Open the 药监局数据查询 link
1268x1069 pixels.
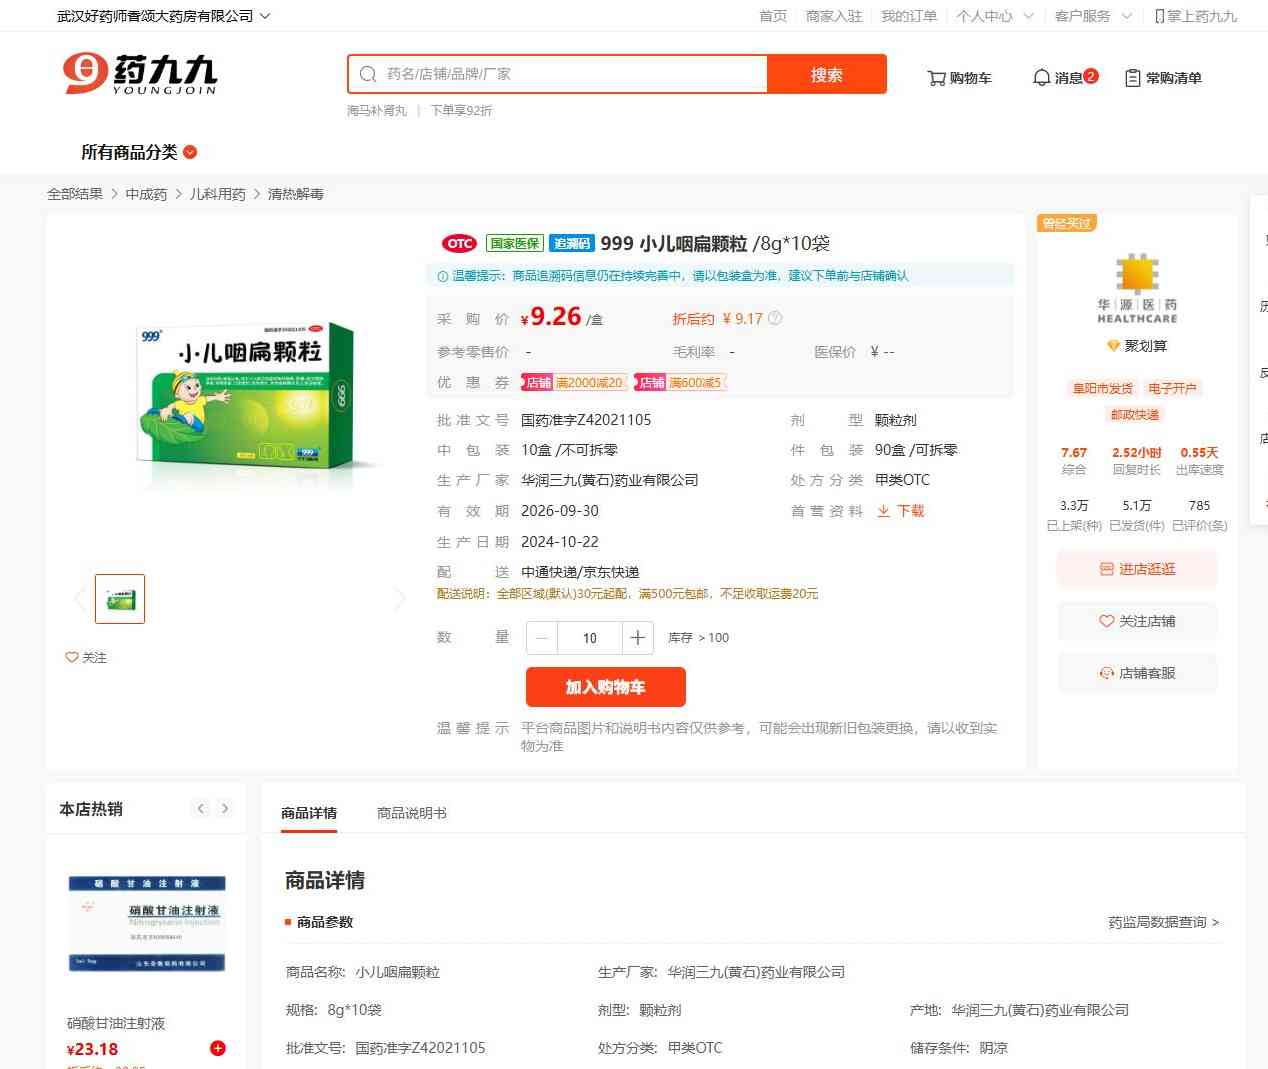pos(1163,922)
